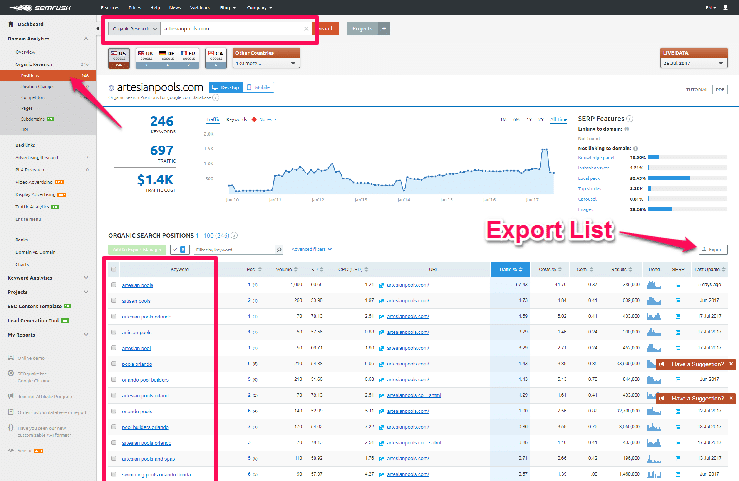This screenshot has height=481, width=739.
Task: Open external link icon in orlando pool builders row
Action: [x=381, y=380]
